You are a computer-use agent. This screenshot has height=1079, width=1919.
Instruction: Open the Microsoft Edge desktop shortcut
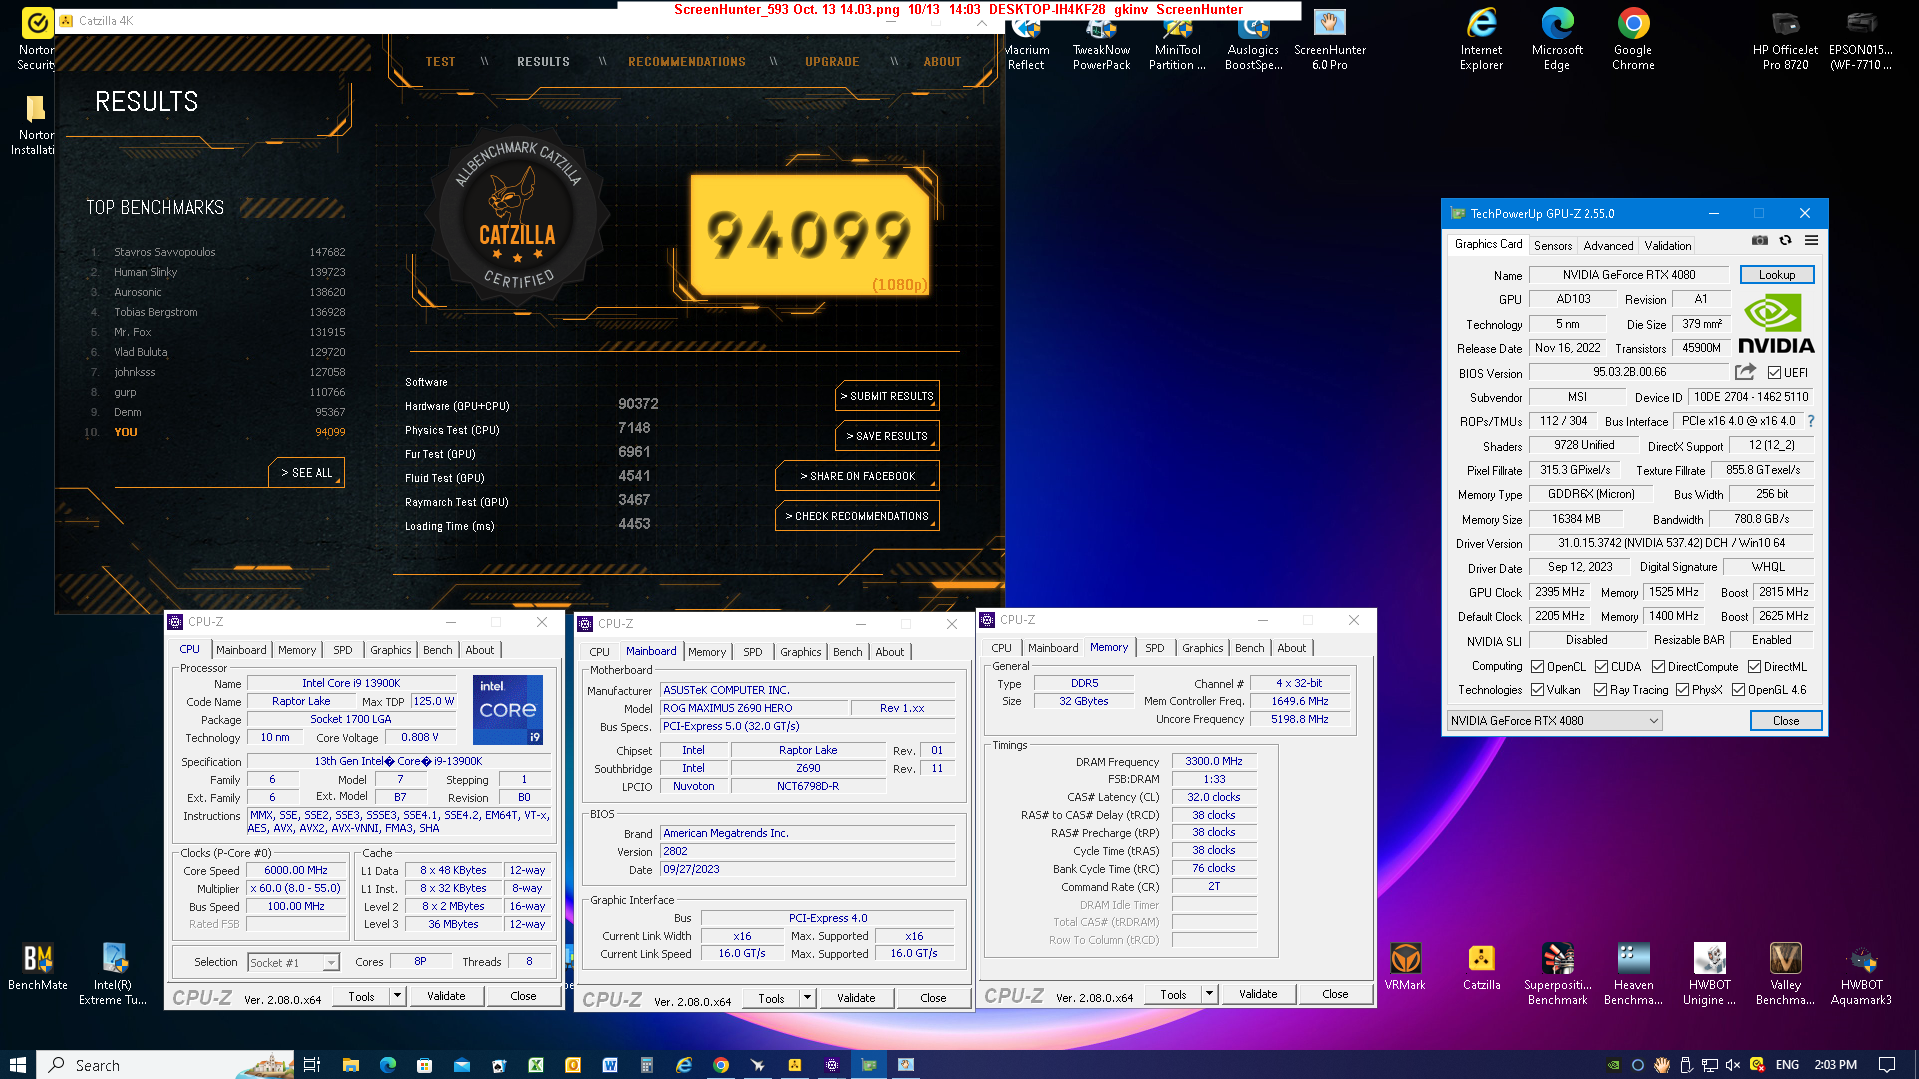(x=1557, y=40)
